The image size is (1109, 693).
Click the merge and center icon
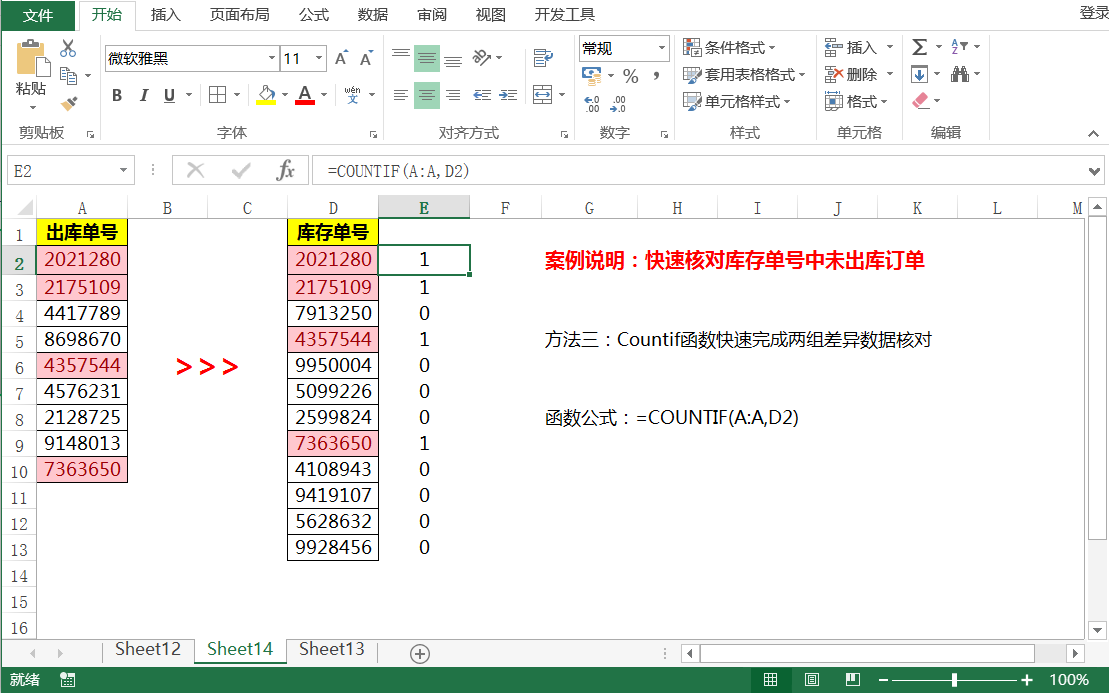pyautogui.click(x=543, y=95)
